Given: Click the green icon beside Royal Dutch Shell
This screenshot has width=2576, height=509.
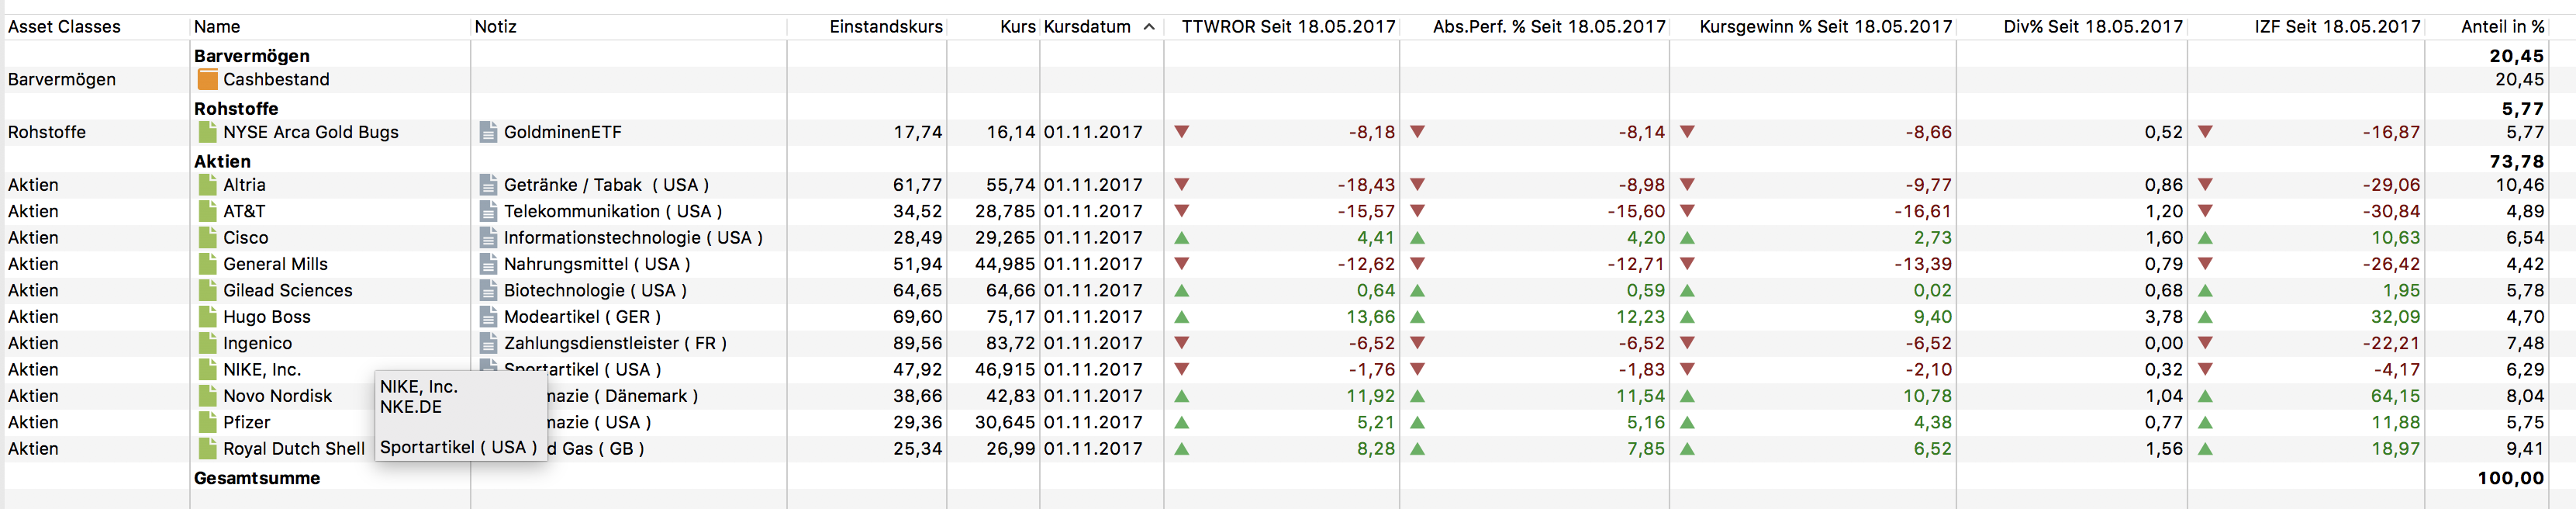Looking at the screenshot, I should tap(207, 449).
